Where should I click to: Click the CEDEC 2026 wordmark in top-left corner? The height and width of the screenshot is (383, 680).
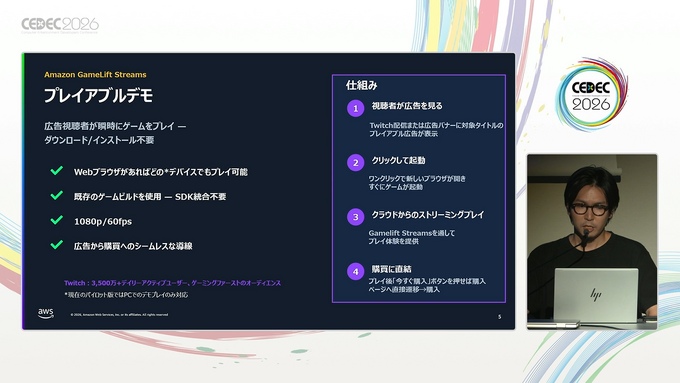pos(60,25)
